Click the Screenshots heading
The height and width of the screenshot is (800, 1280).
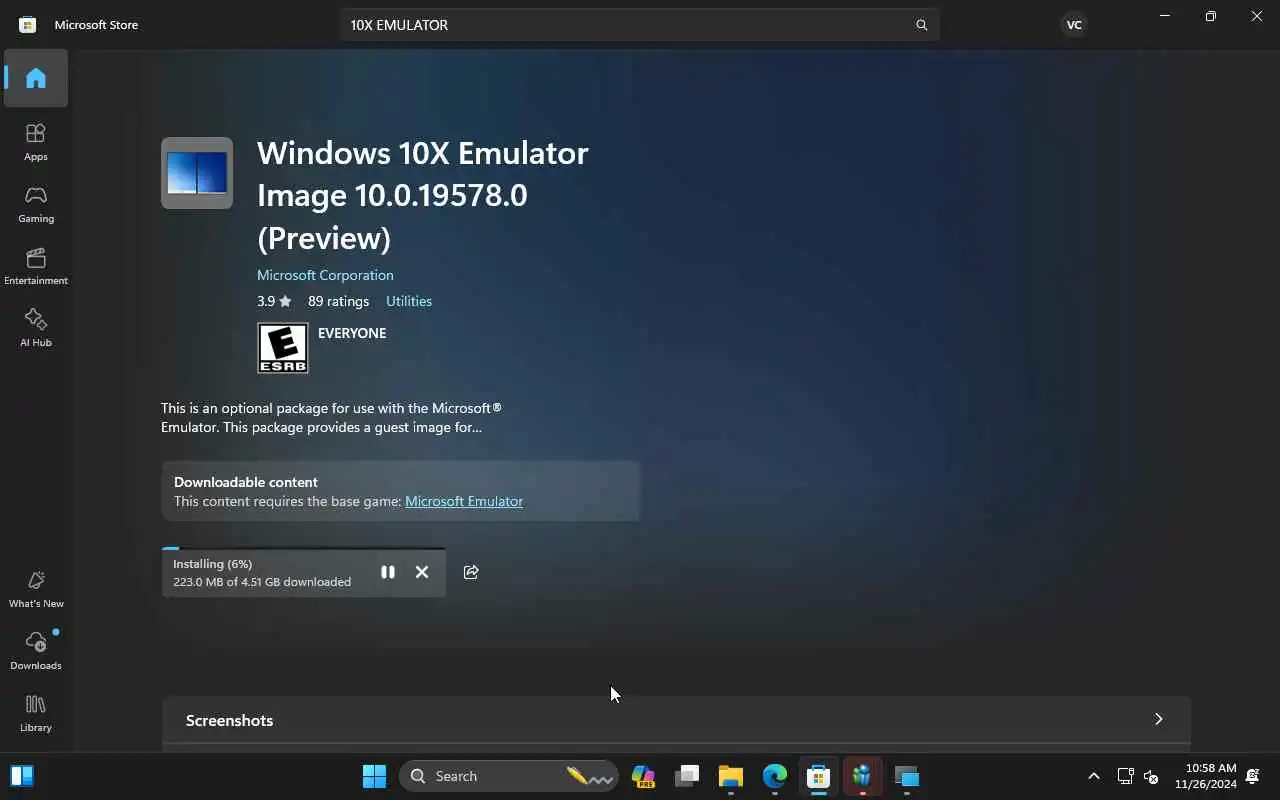tap(229, 720)
